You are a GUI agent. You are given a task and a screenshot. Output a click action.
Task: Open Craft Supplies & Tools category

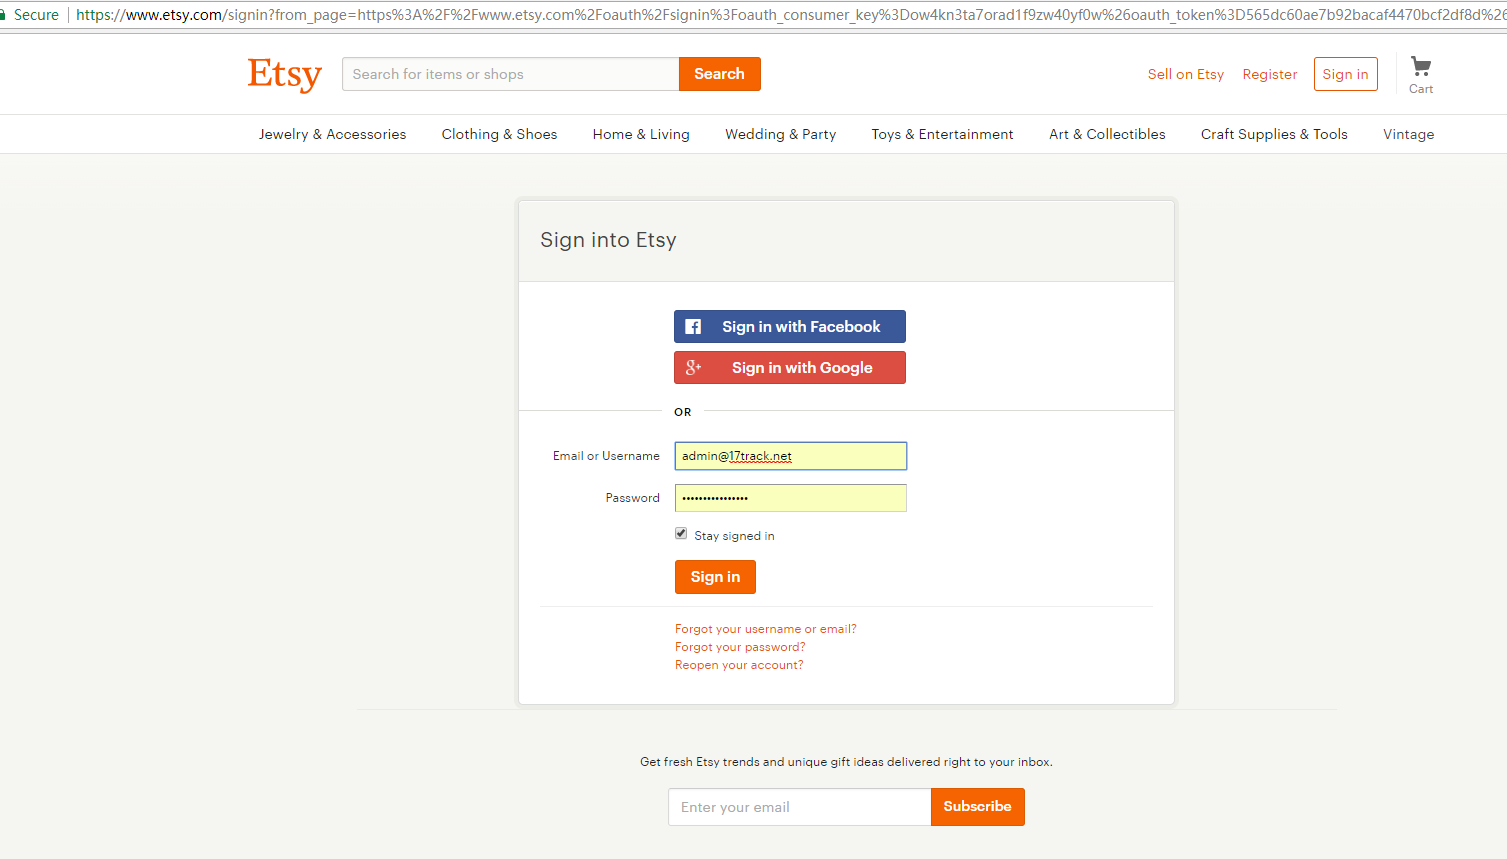(1274, 134)
